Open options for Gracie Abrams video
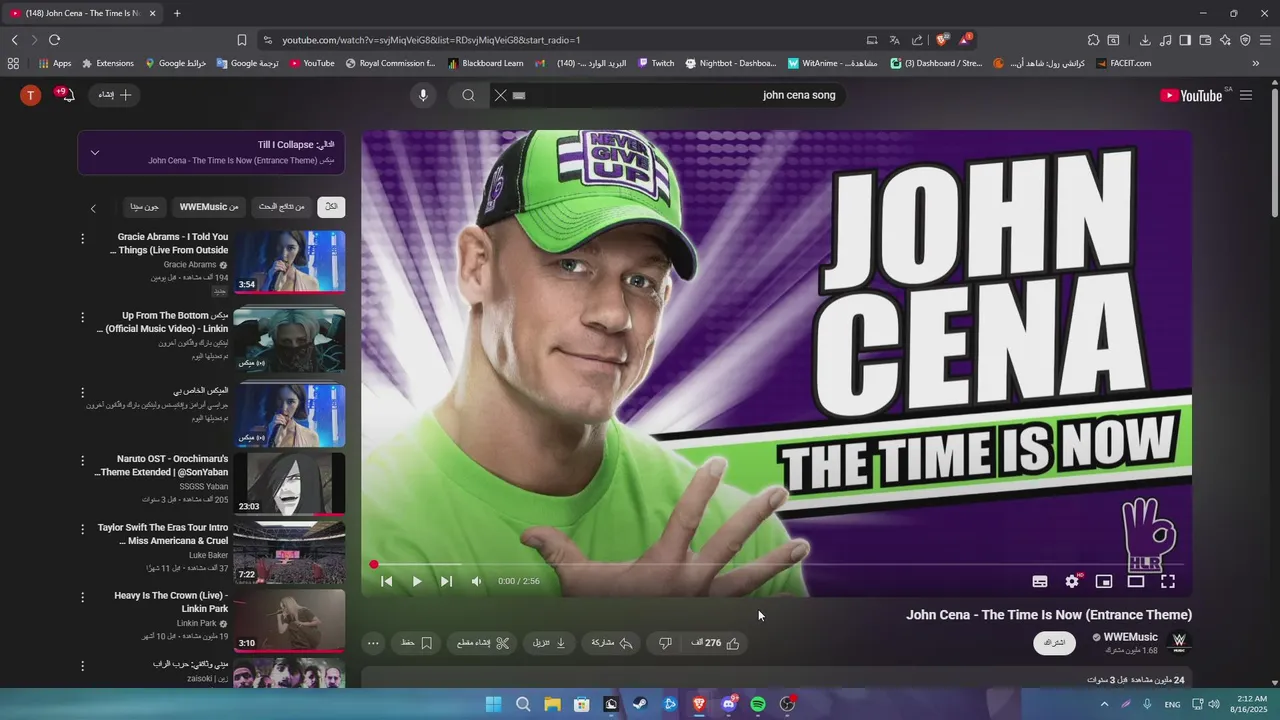 [83, 238]
